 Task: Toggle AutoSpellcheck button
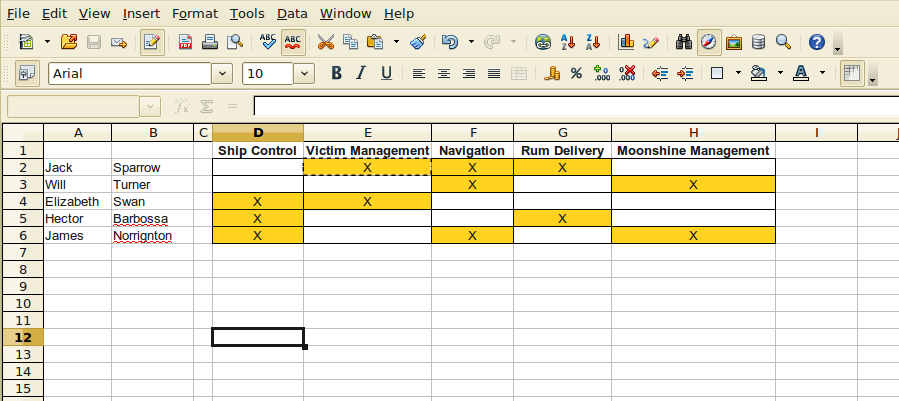(293, 42)
